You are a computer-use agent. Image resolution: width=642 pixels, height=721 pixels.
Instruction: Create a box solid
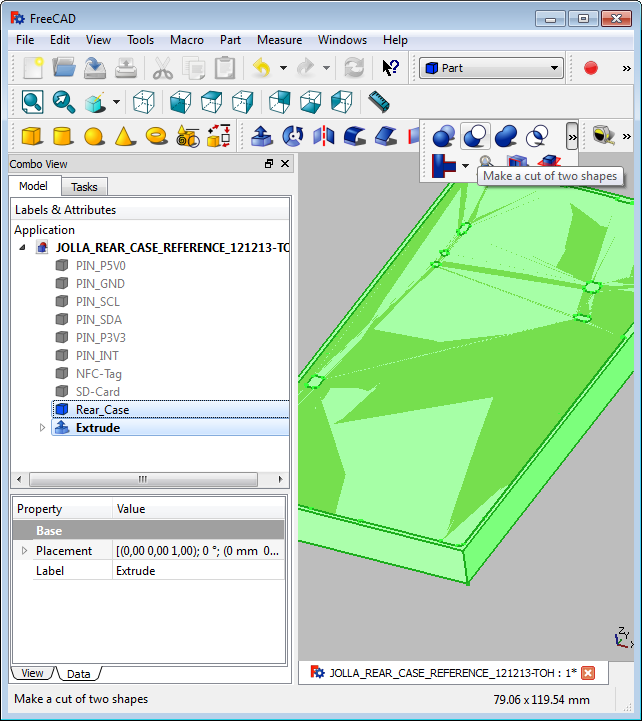tap(32, 136)
